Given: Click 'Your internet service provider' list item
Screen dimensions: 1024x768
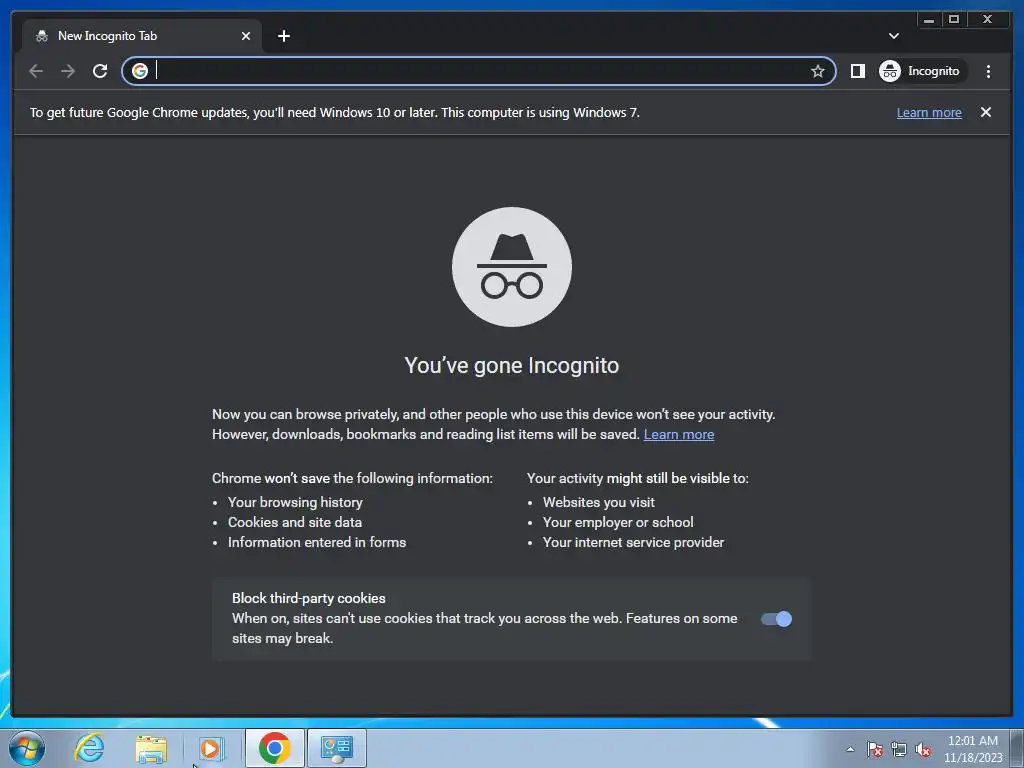Looking at the screenshot, I should 633,542.
